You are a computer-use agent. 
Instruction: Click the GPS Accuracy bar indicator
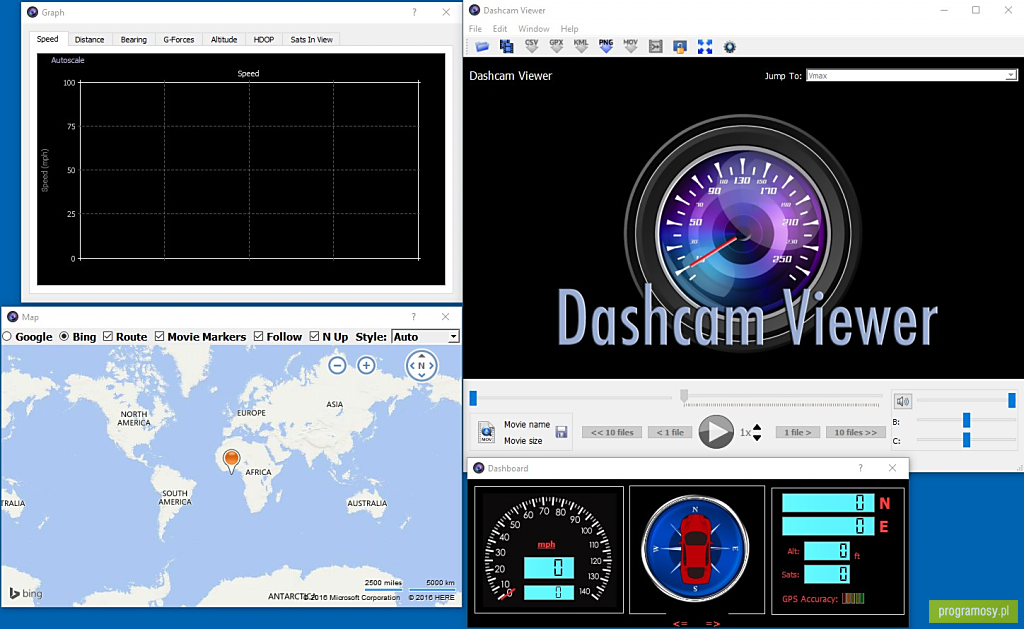(852, 598)
